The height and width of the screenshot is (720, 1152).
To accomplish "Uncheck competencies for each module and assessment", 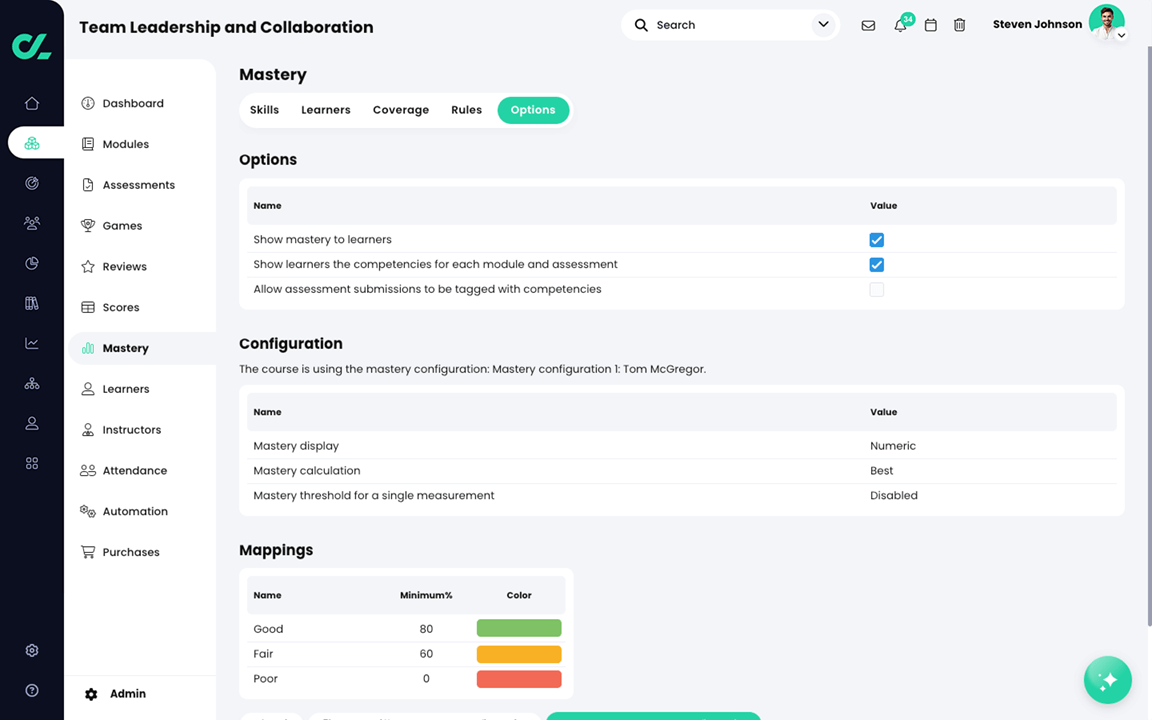I will 877,264.
